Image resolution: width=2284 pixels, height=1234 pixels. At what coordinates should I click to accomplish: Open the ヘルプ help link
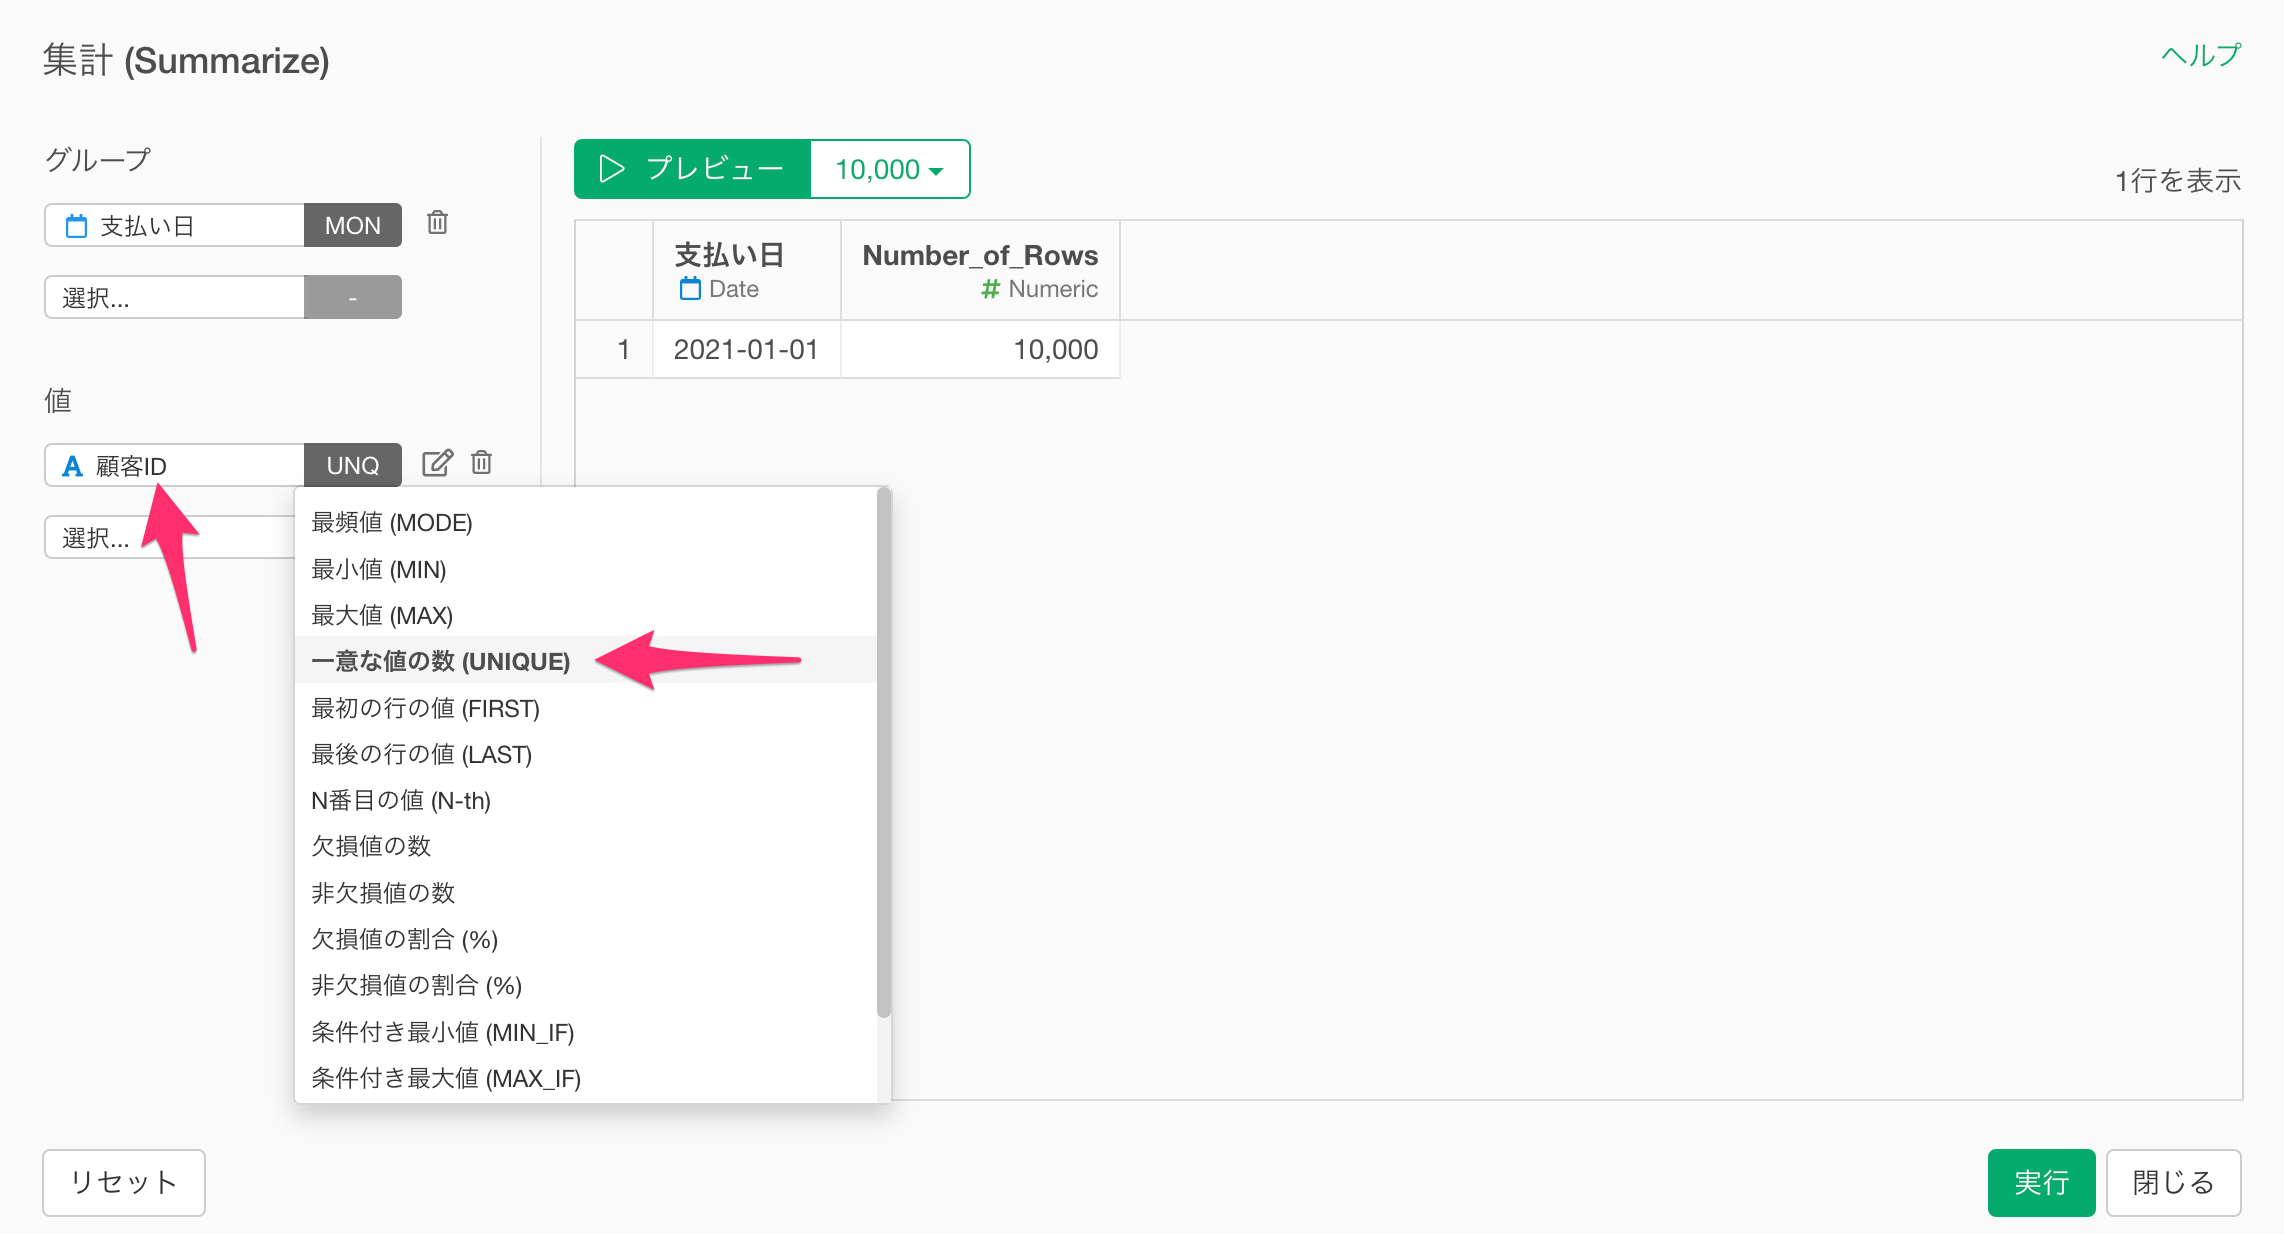2201,56
